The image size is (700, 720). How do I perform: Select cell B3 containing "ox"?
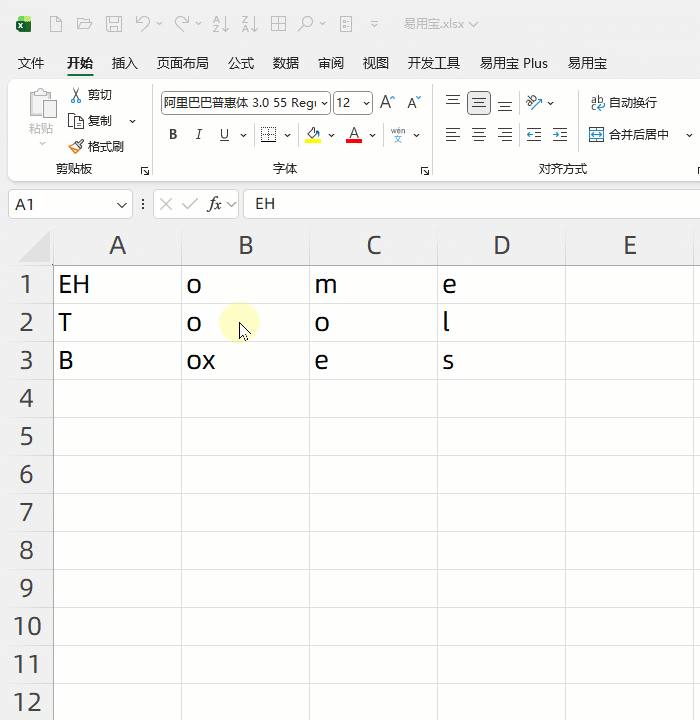(245, 361)
